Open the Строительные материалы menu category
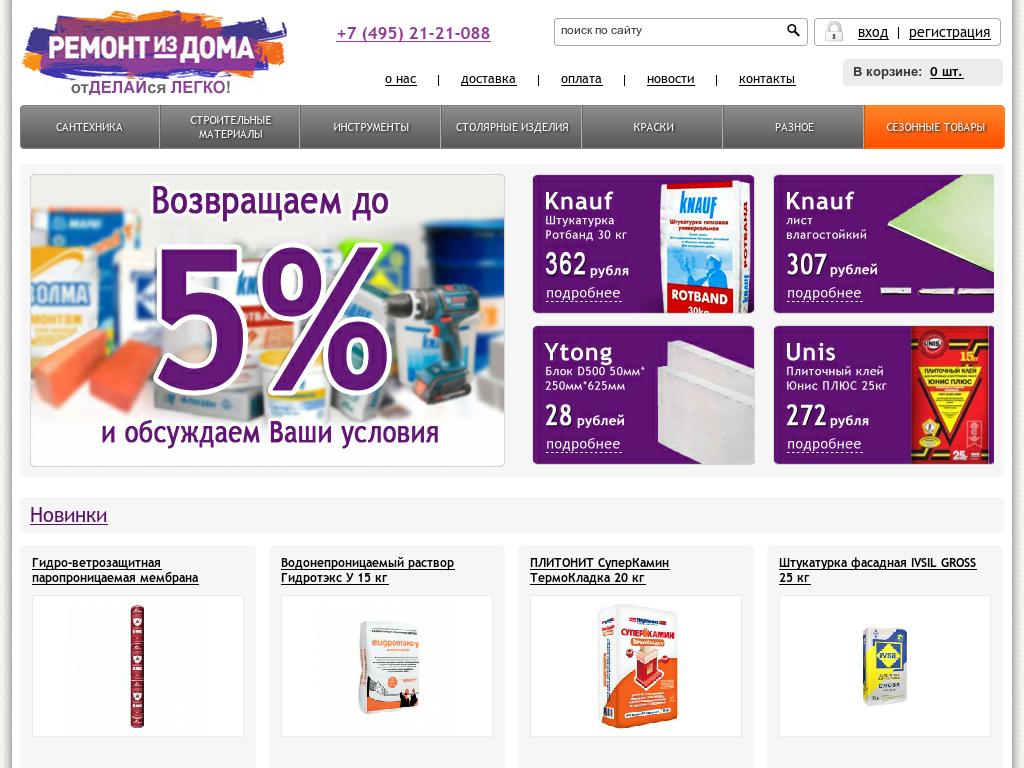Viewport: 1024px width, 768px height. tap(230, 127)
